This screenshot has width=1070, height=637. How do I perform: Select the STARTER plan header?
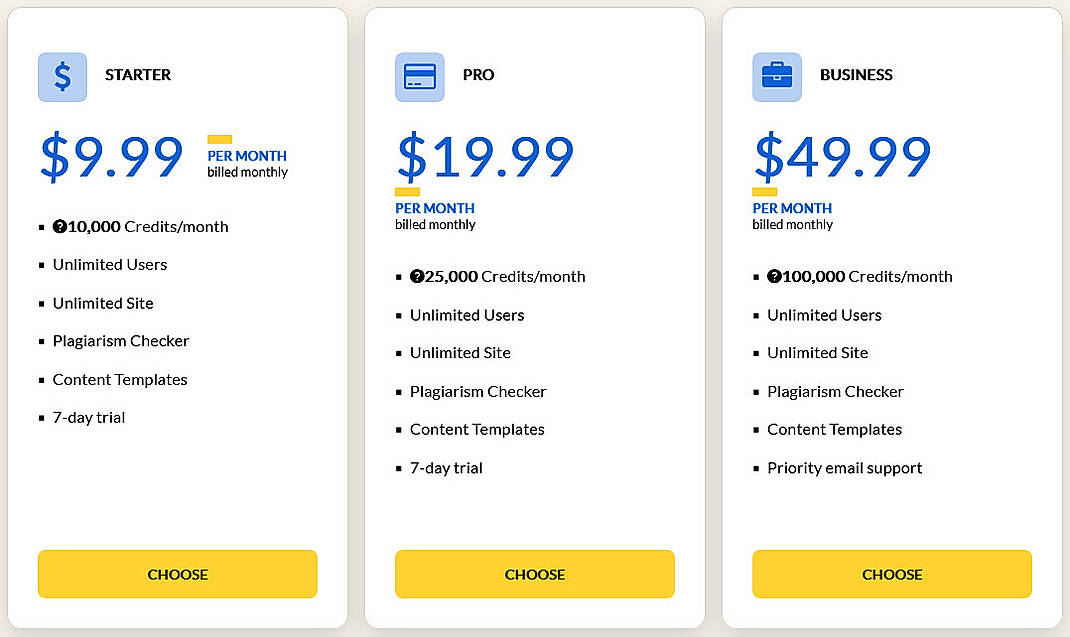click(138, 75)
